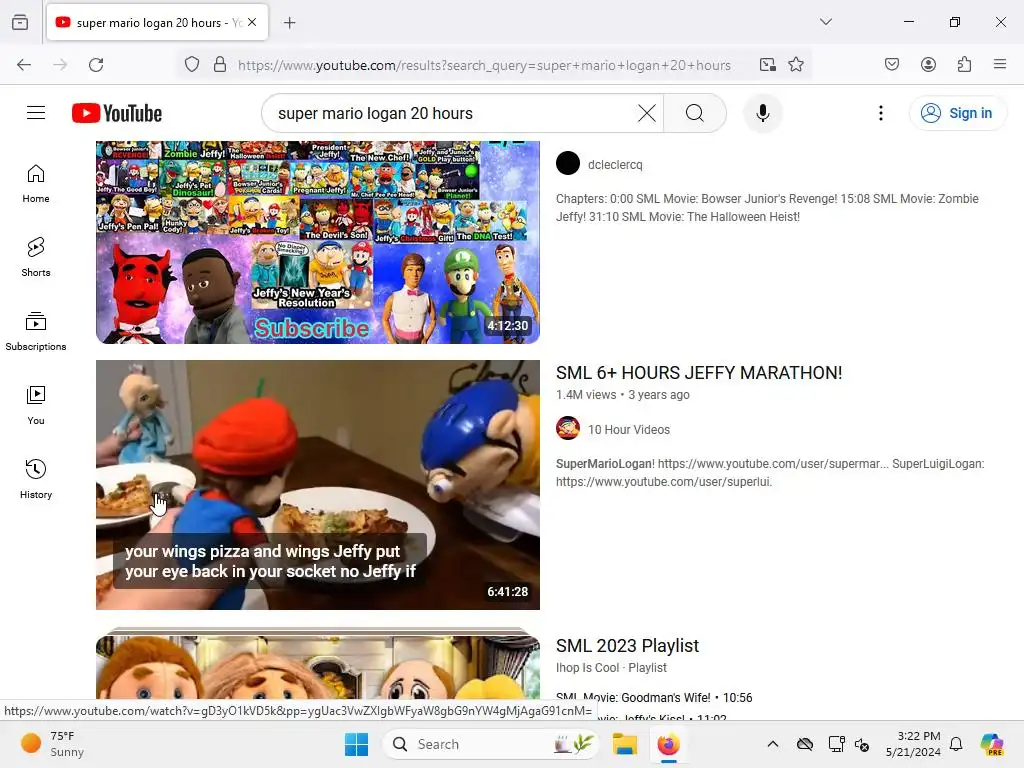Click the YouTube logo
The height and width of the screenshot is (768, 1024).
click(x=117, y=113)
